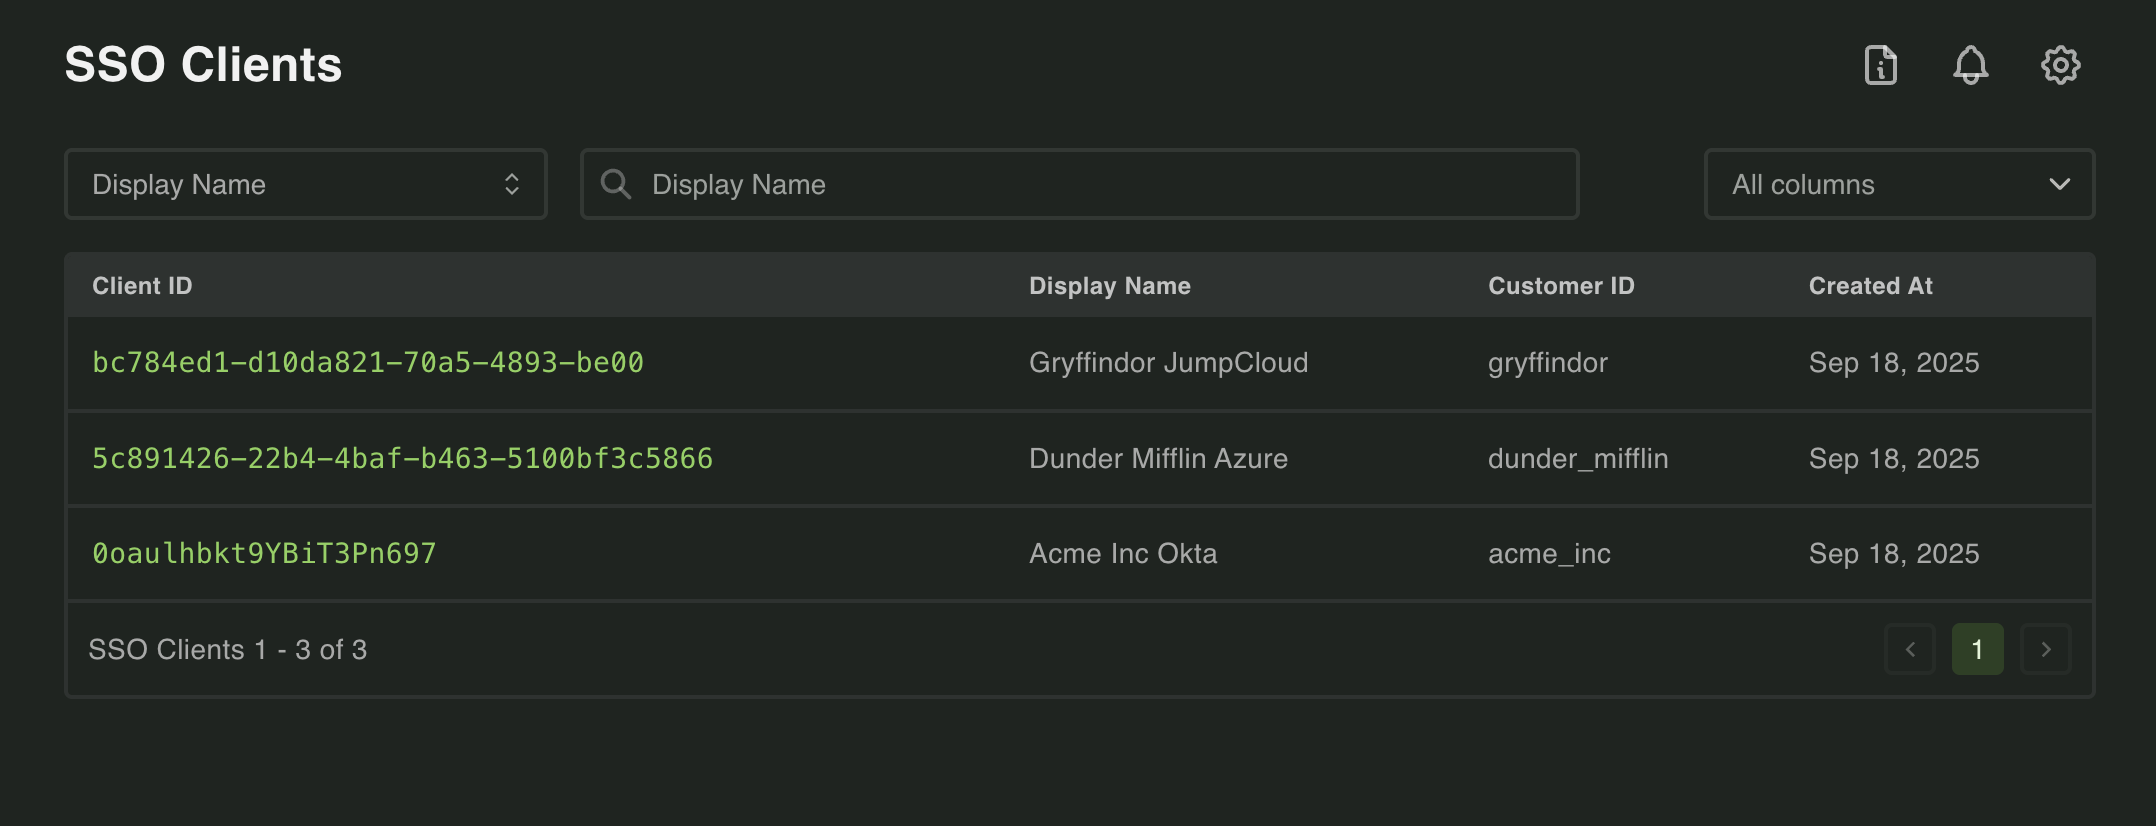Open settings gear icon

pos(2061,65)
